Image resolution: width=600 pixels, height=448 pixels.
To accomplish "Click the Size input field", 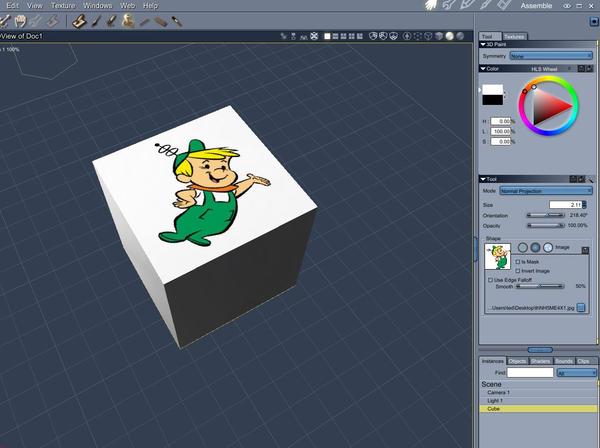I will pos(566,205).
